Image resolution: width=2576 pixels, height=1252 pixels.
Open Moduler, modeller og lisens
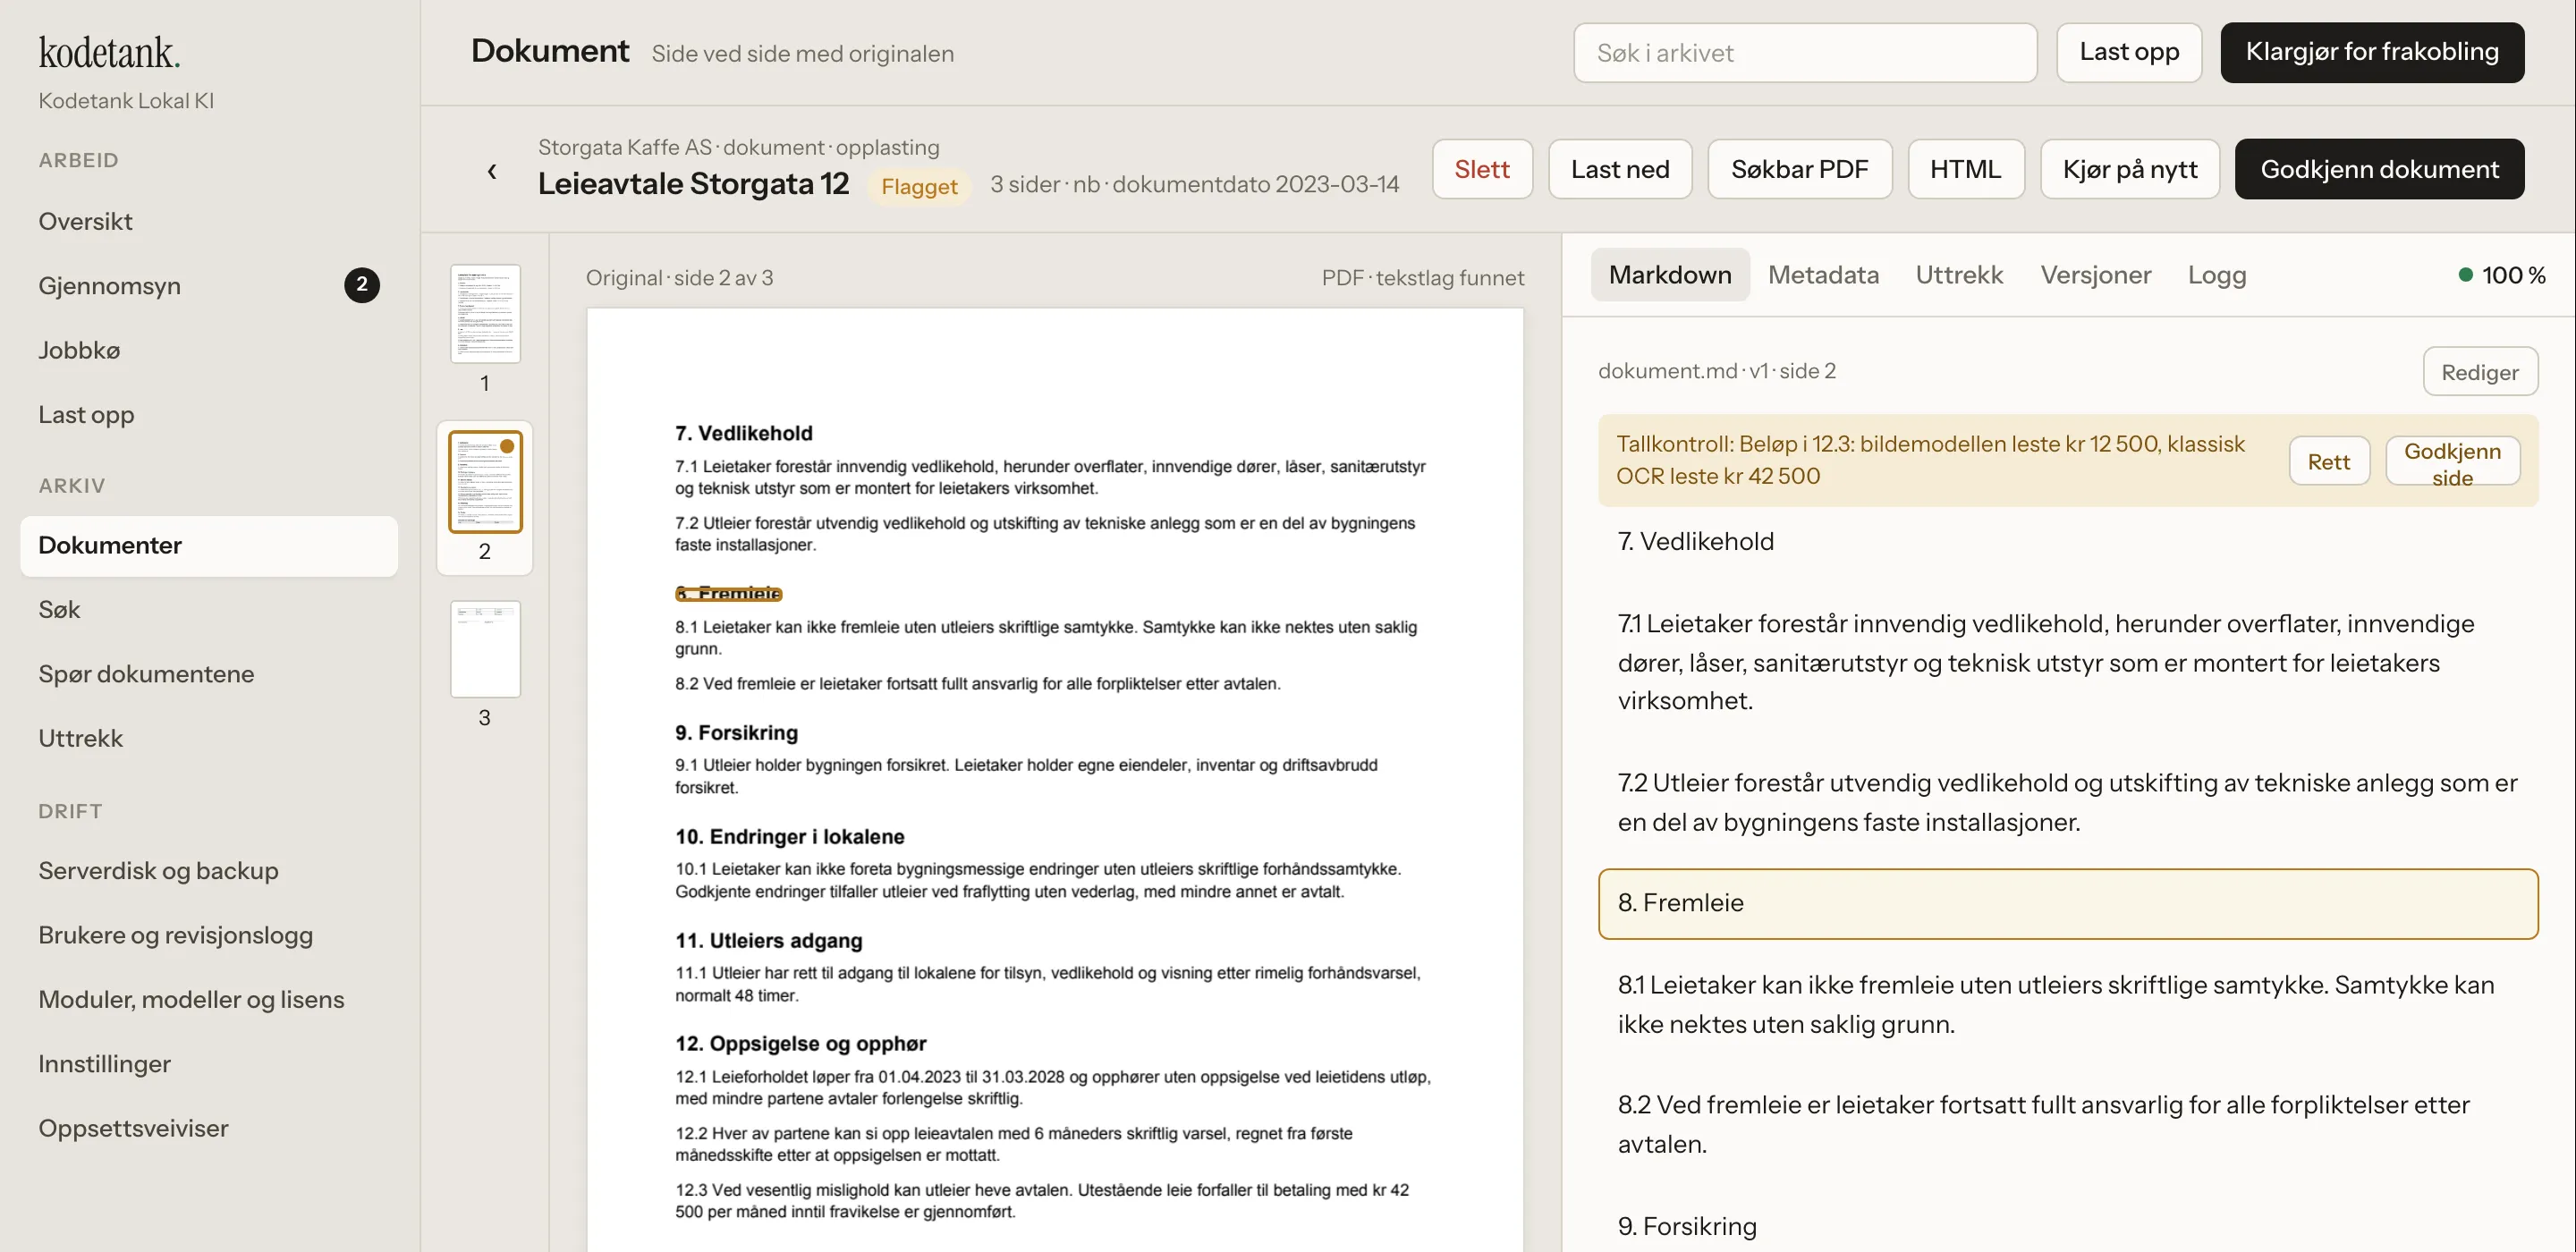click(209, 999)
